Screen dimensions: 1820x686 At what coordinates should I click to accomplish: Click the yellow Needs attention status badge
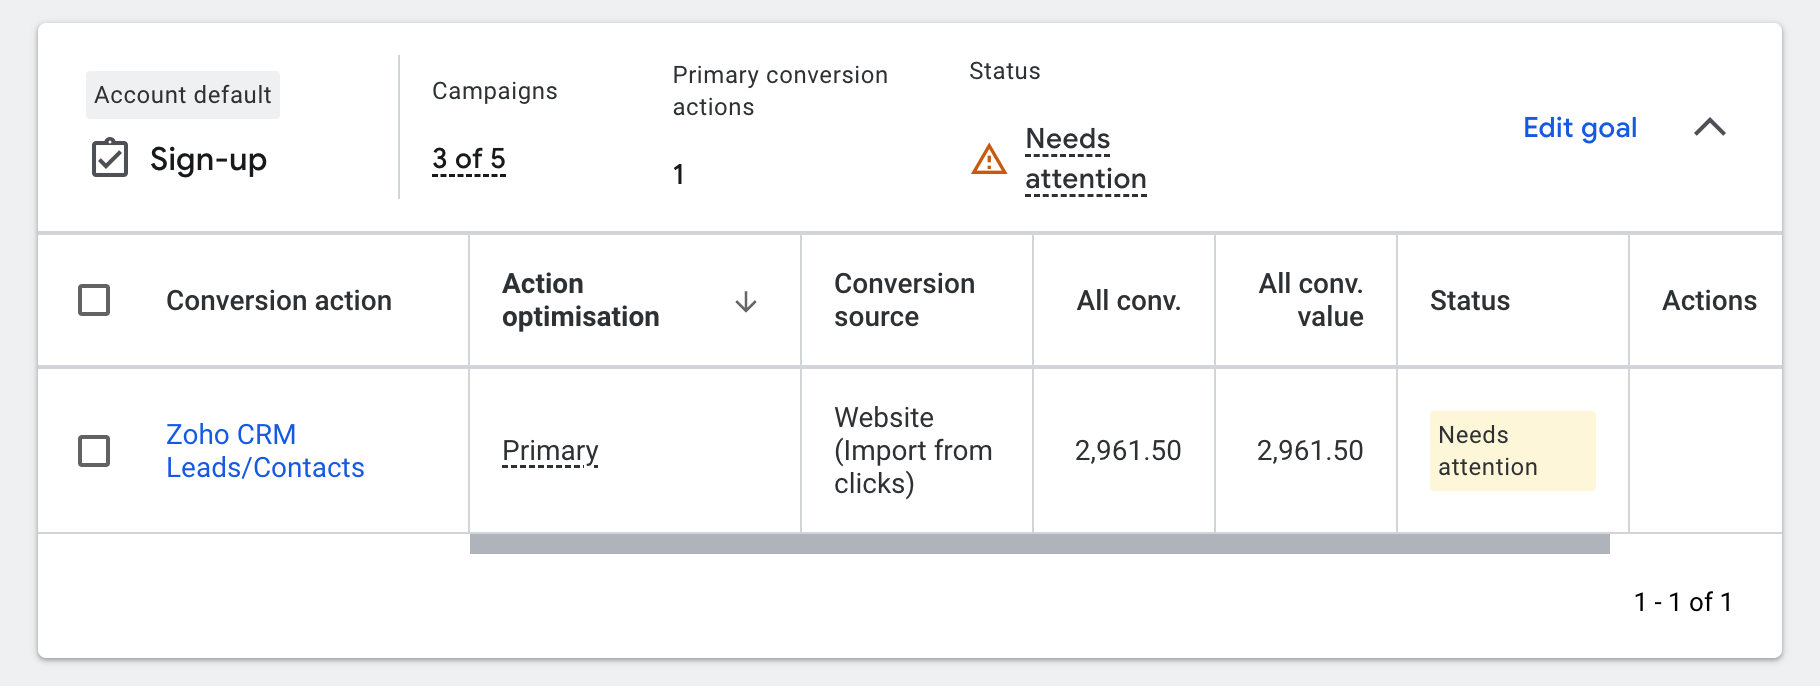pyautogui.click(x=1511, y=451)
